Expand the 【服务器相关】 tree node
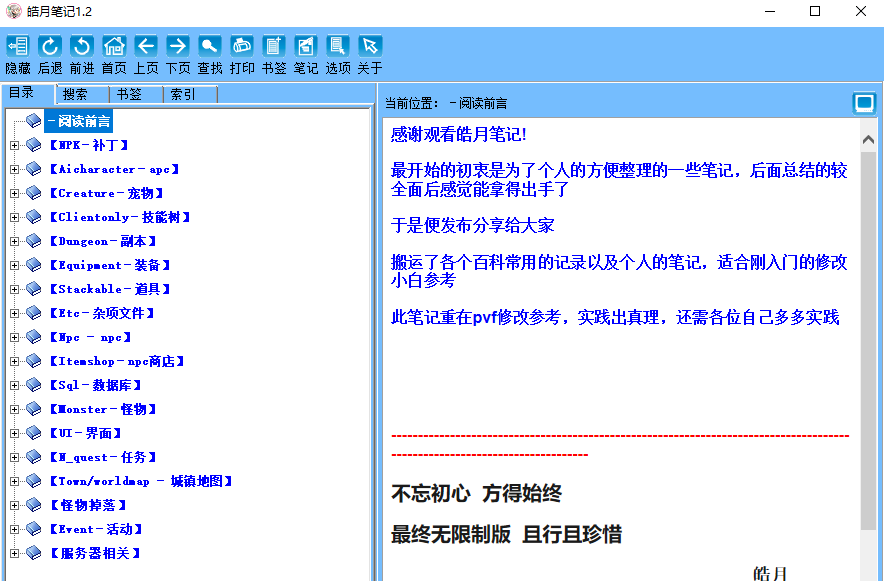The height and width of the screenshot is (581, 884). pyautogui.click(x=15, y=553)
